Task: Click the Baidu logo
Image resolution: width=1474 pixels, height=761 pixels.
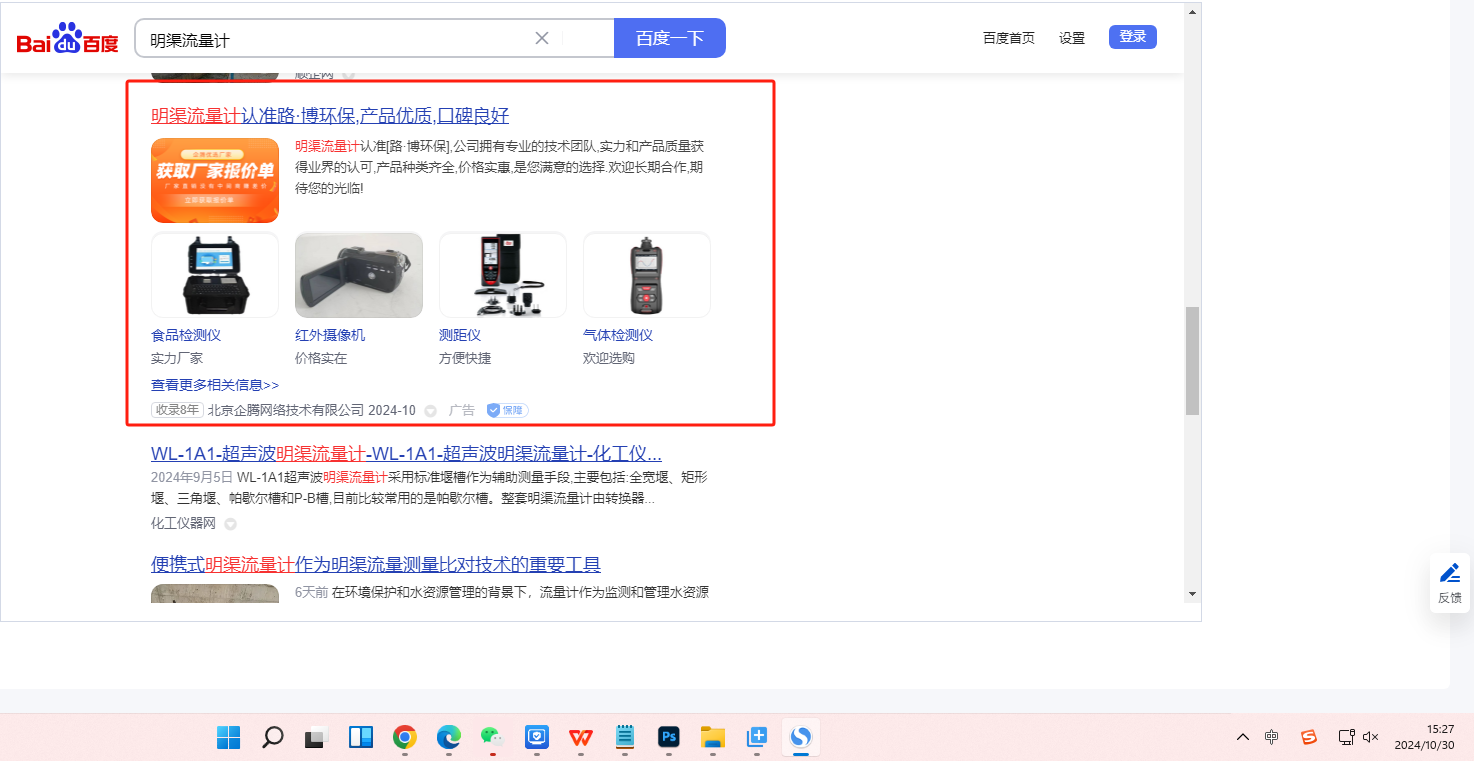Action: (x=68, y=39)
